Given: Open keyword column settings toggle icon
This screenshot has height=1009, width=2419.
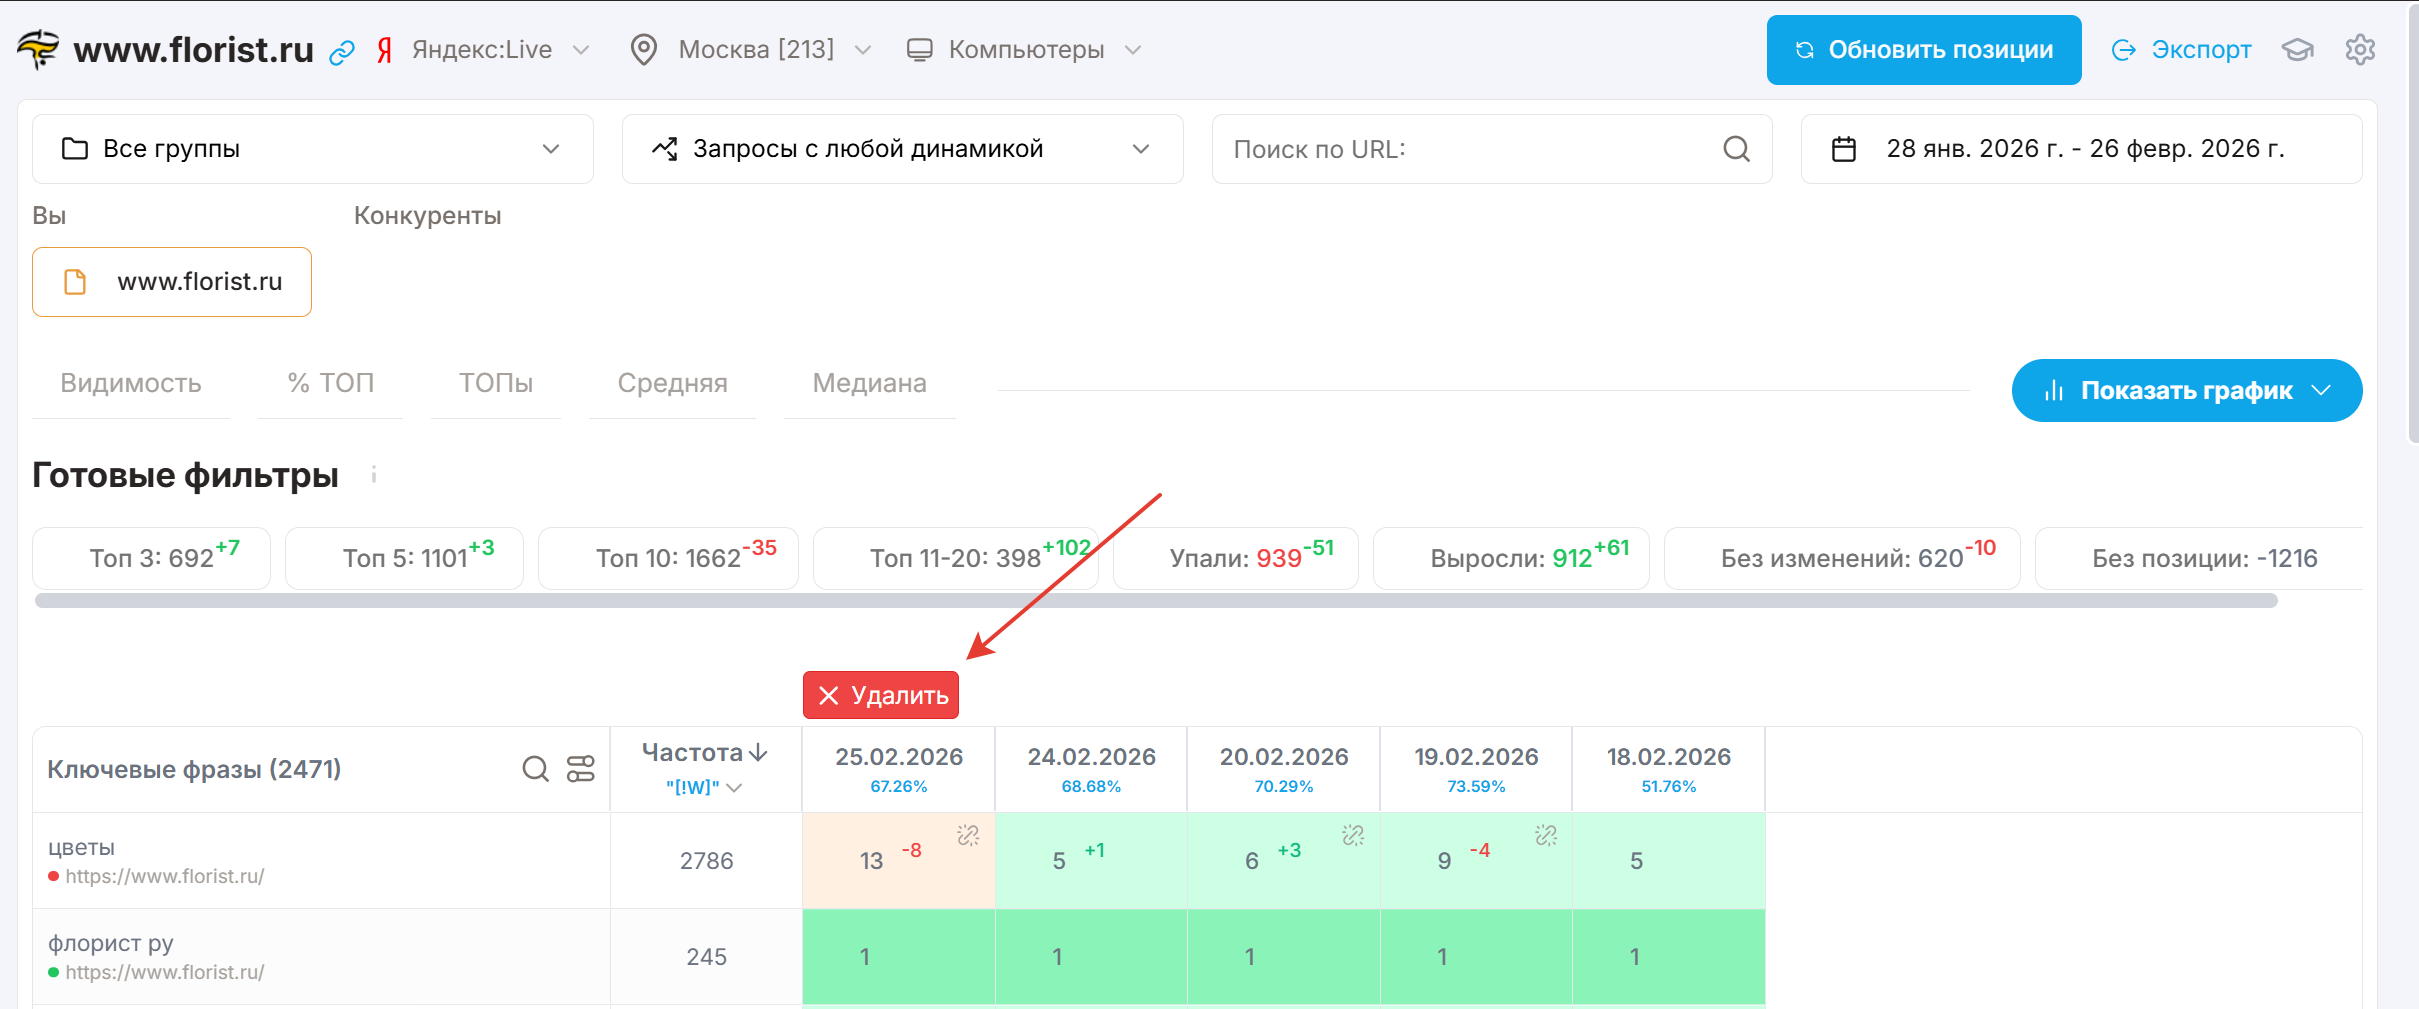Looking at the screenshot, I should pos(581,769).
